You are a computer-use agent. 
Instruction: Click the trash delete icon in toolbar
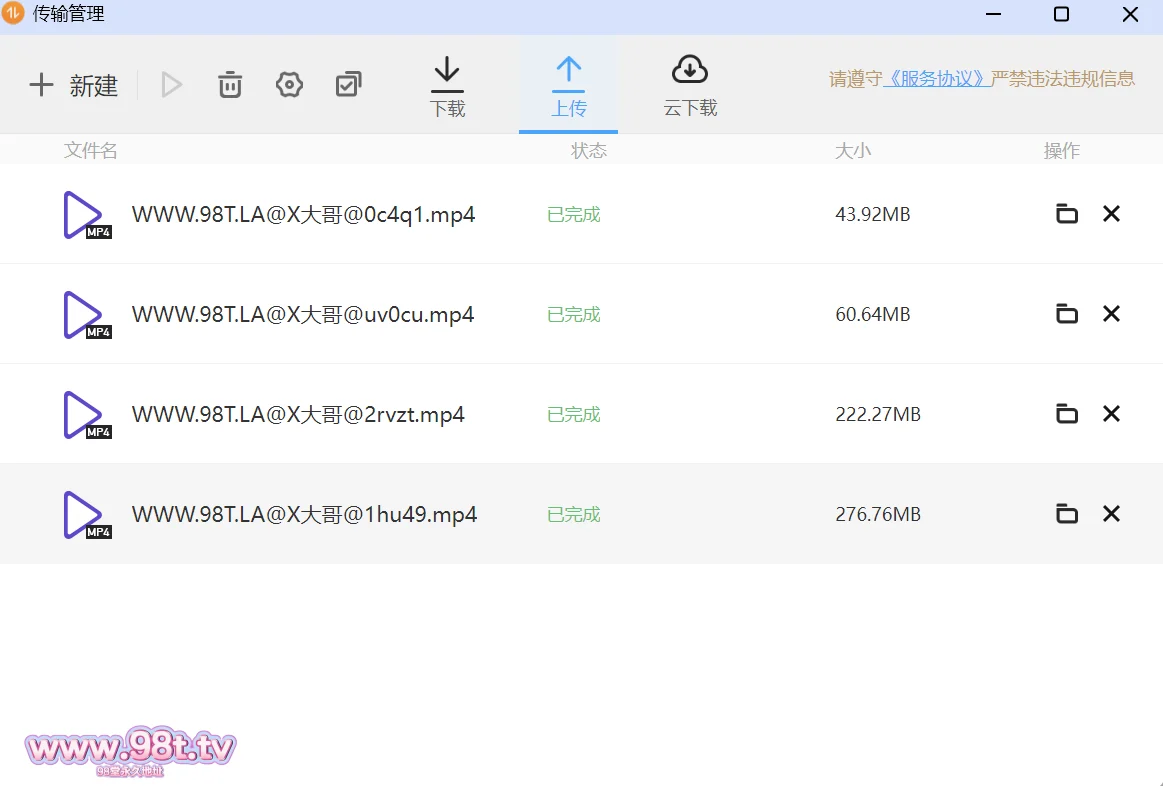[x=230, y=86]
